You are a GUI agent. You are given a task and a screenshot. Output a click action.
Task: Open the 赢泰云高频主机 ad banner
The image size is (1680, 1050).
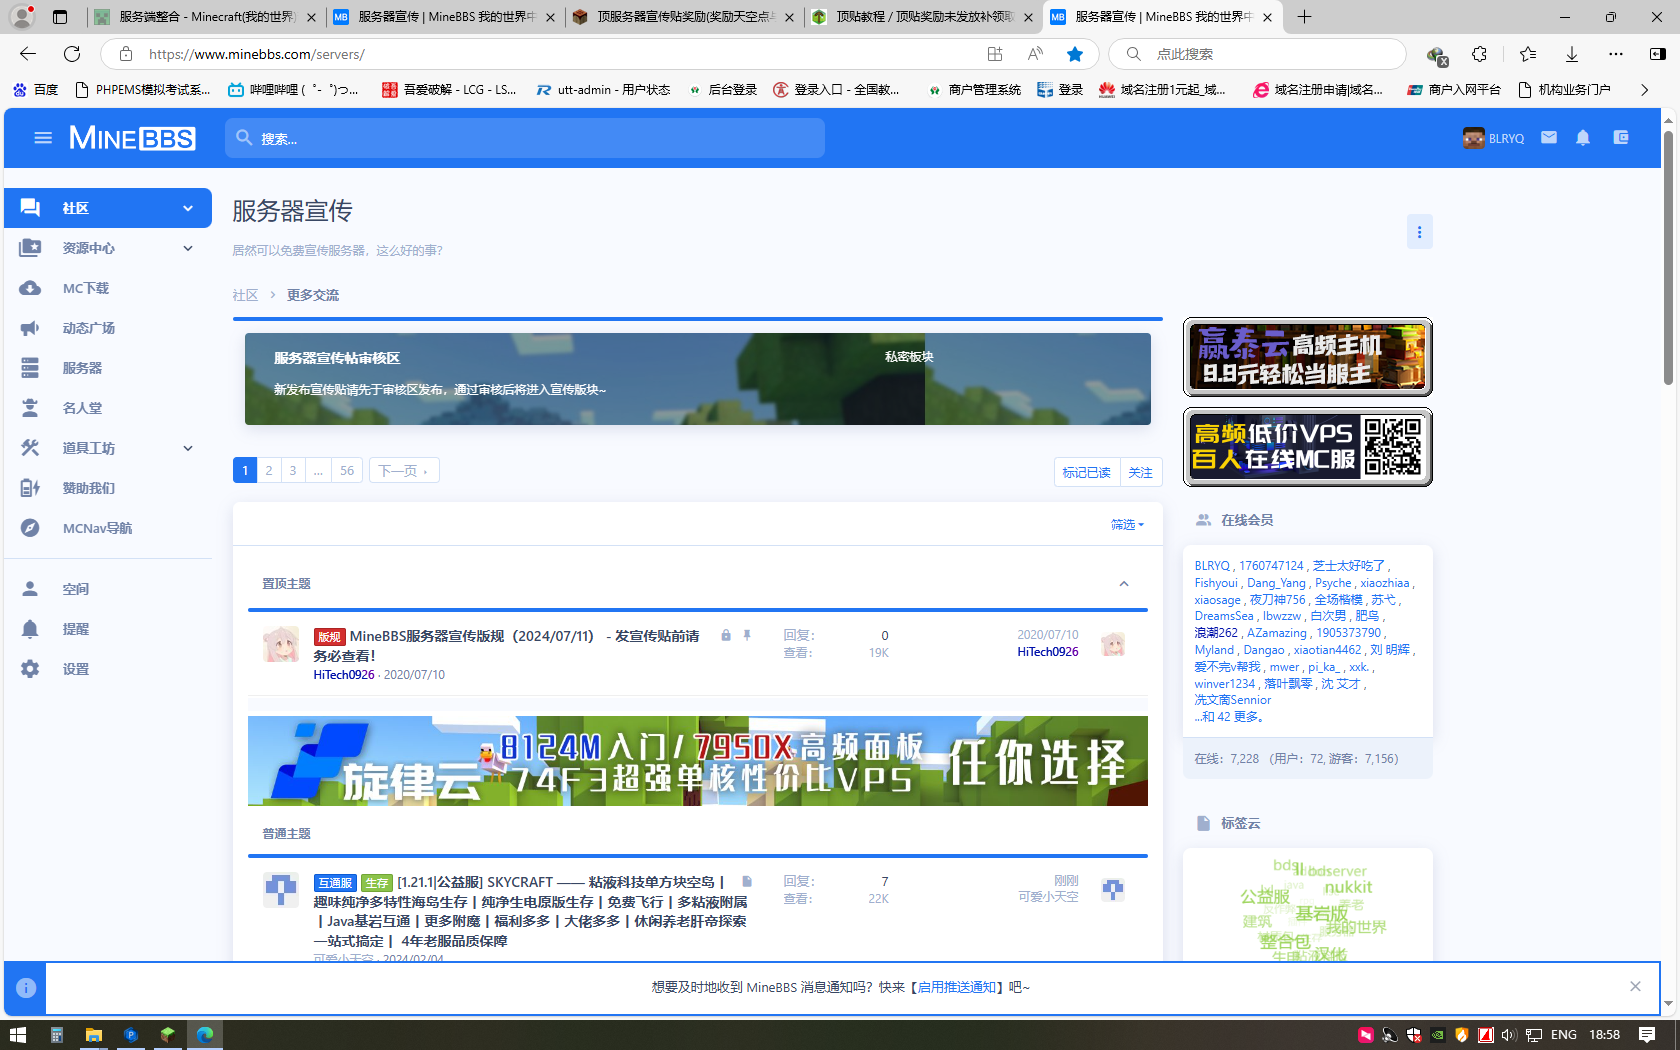tap(1308, 357)
